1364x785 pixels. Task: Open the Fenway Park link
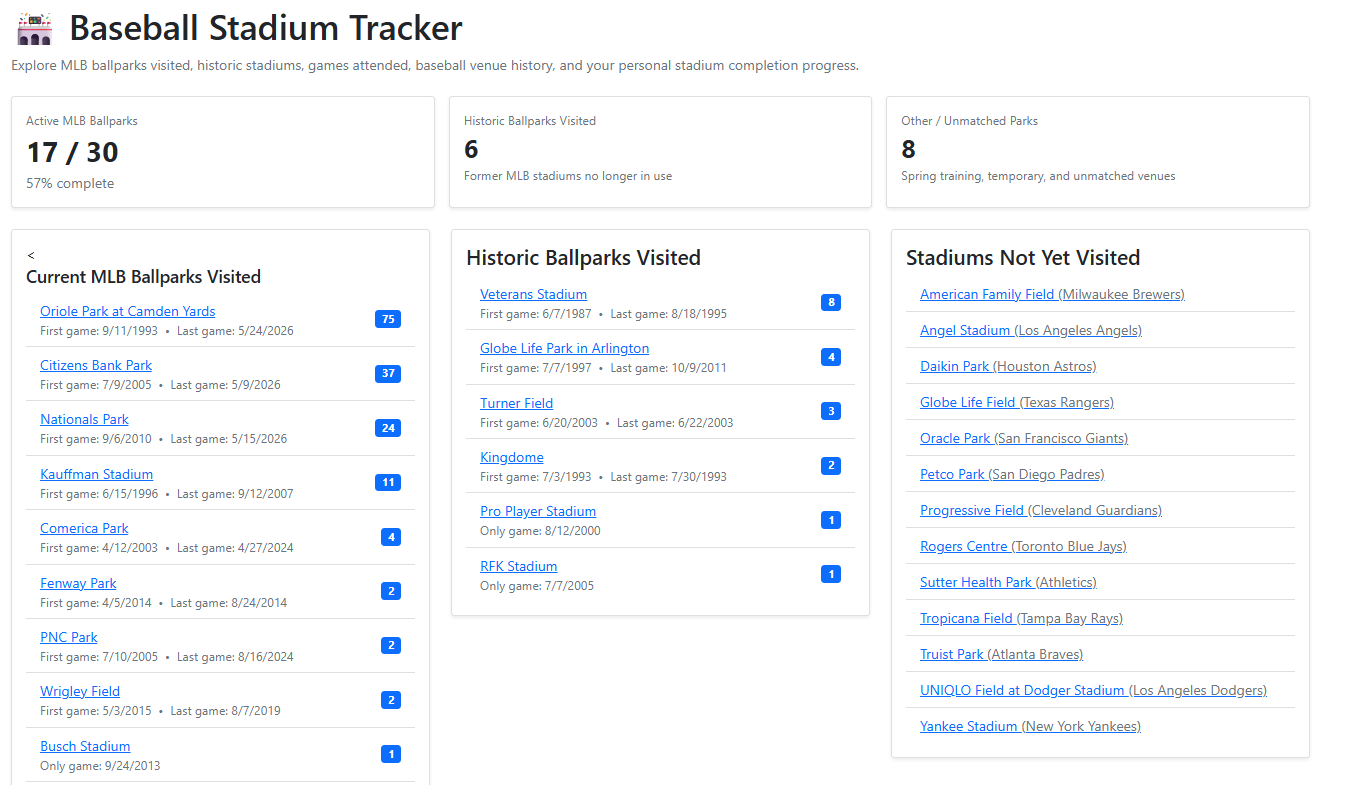click(x=78, y=583)
